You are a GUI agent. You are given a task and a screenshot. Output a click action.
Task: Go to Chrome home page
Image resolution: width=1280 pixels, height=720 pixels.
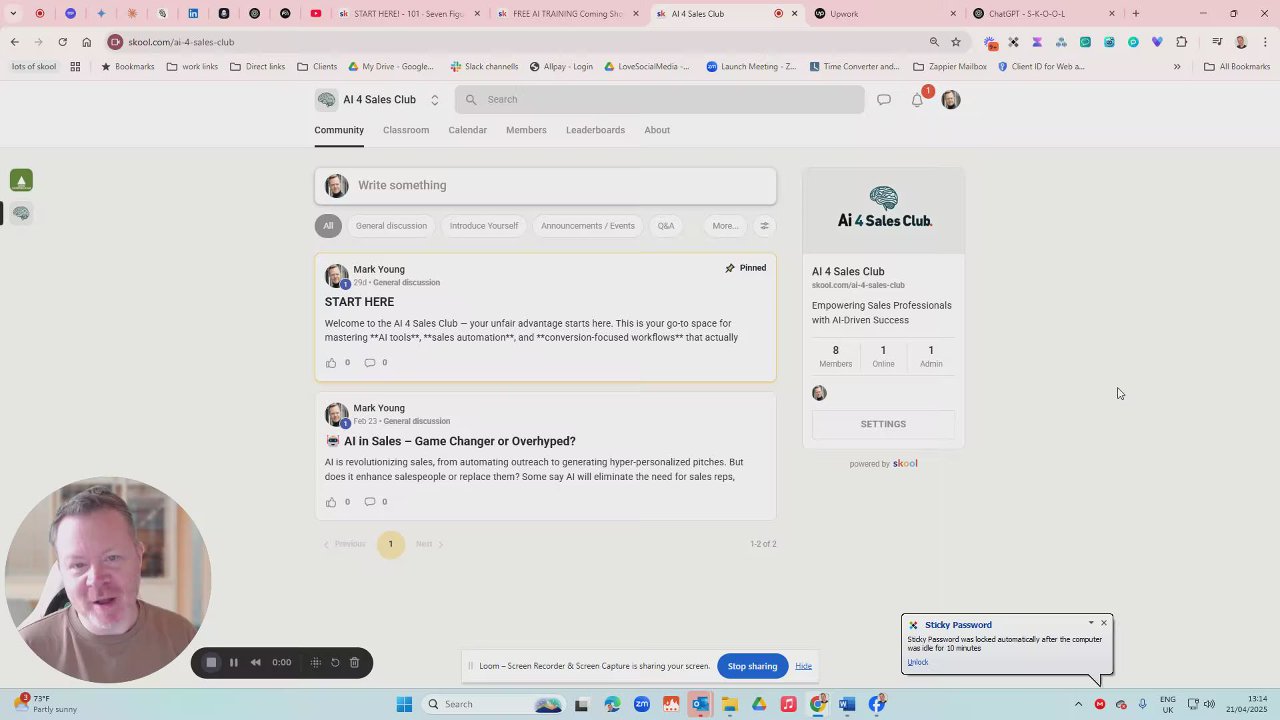(x=86, y=42)
